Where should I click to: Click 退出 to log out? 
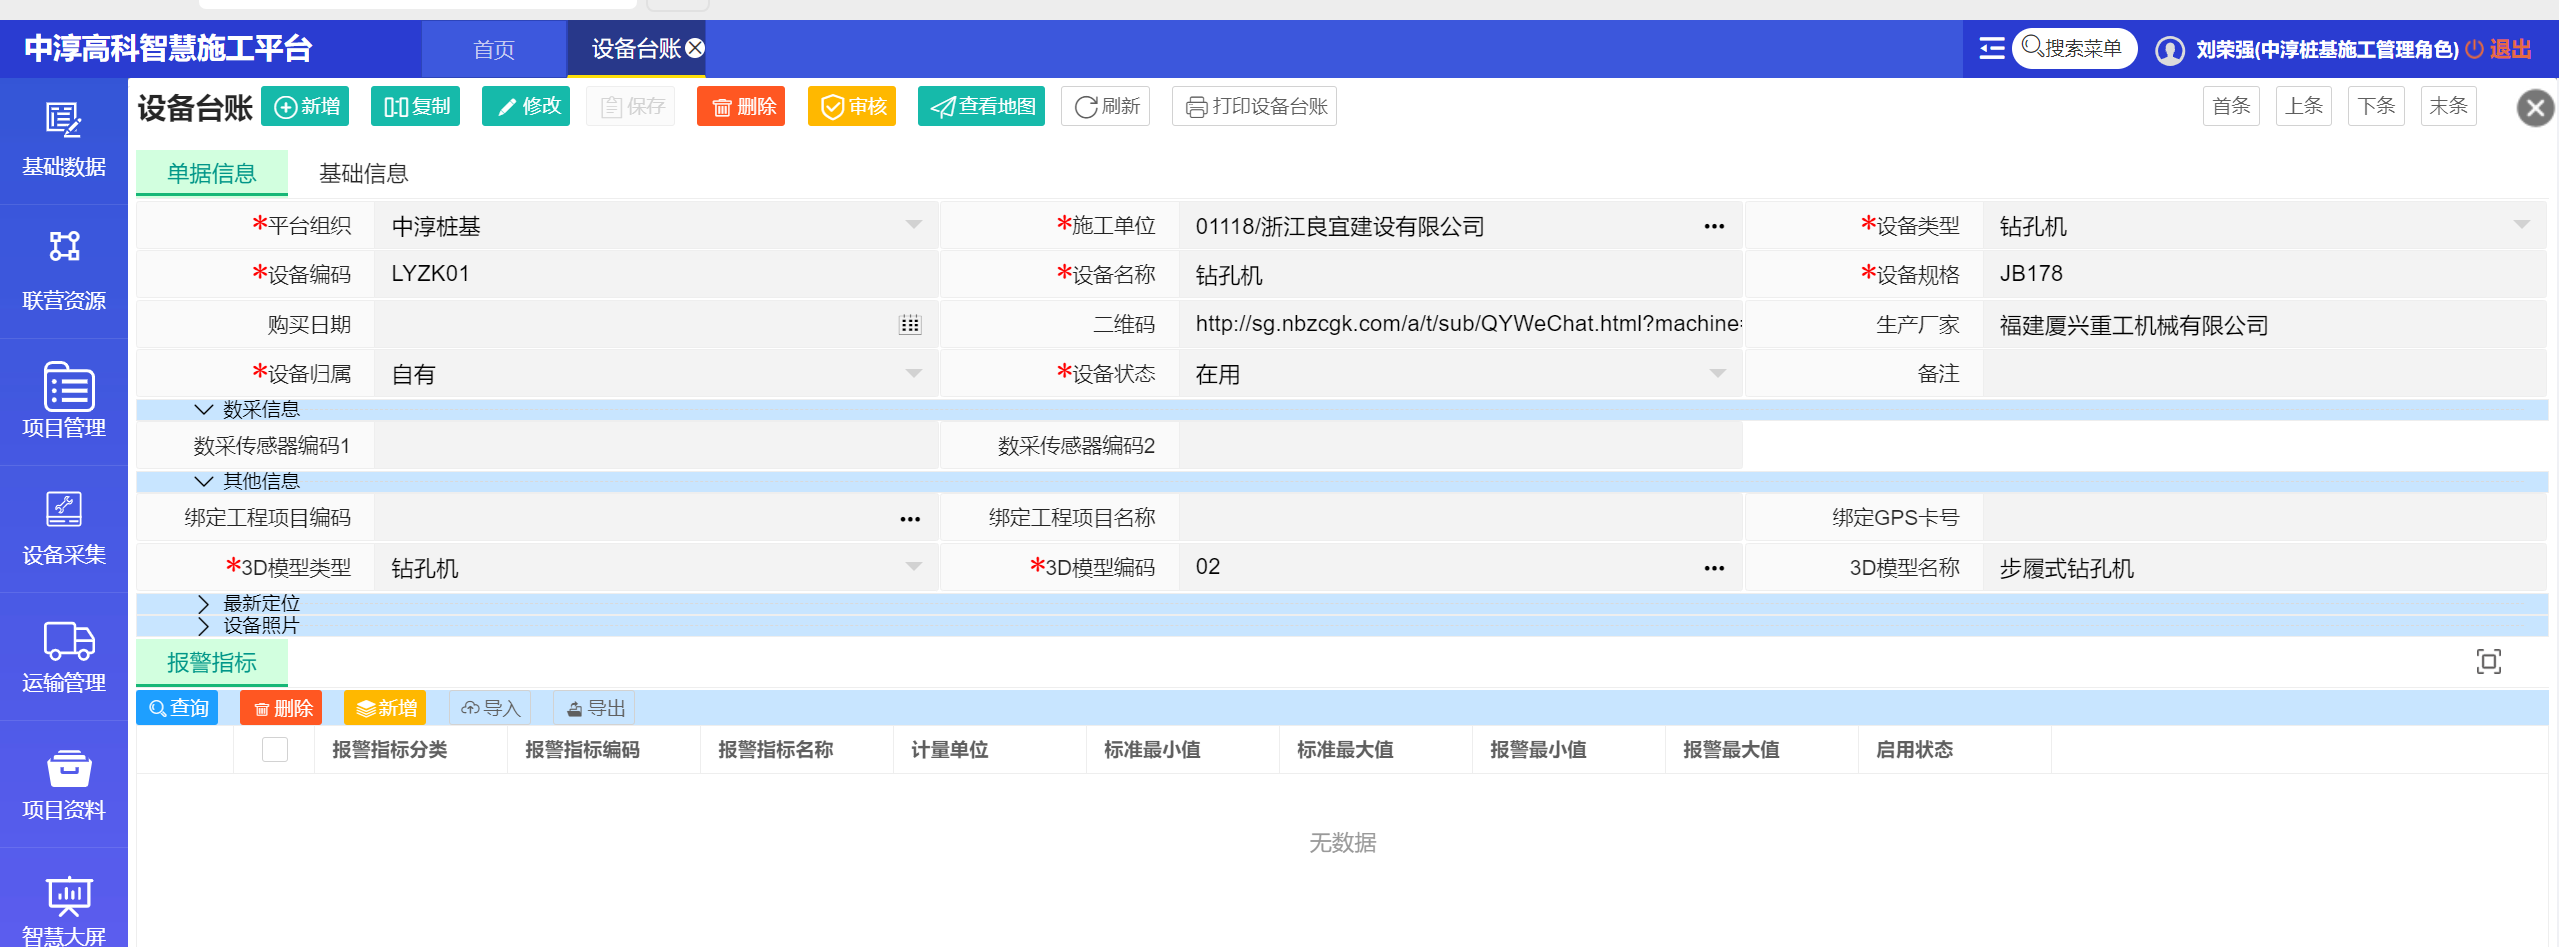tap(2510, 49)
